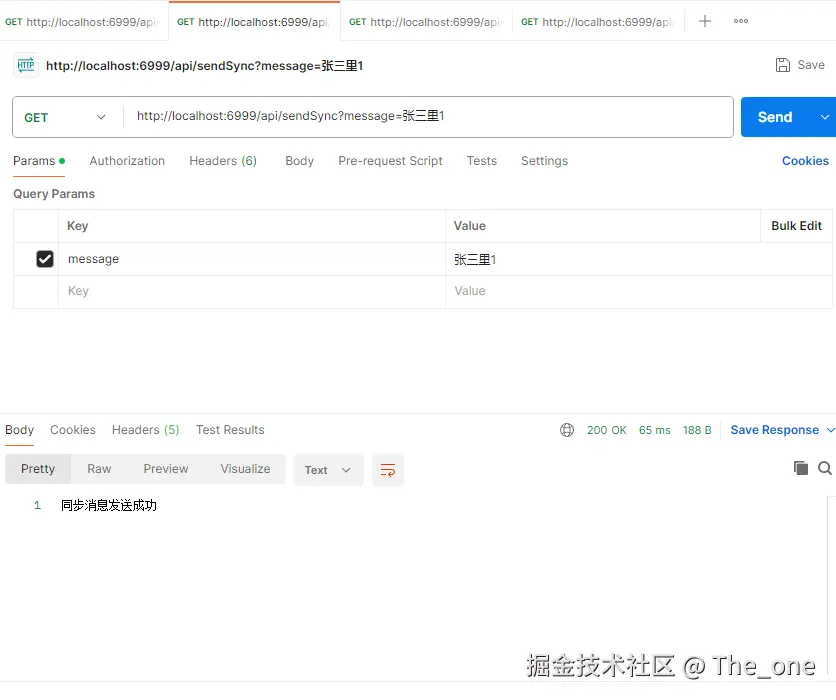Switch response view to Visualize
Screen dimensions: 836x700
(245, 469)
